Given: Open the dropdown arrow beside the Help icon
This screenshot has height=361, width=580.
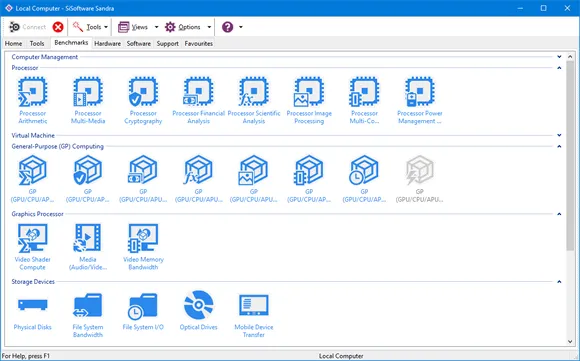Looking at the screenshot, I should click(241, 27).
